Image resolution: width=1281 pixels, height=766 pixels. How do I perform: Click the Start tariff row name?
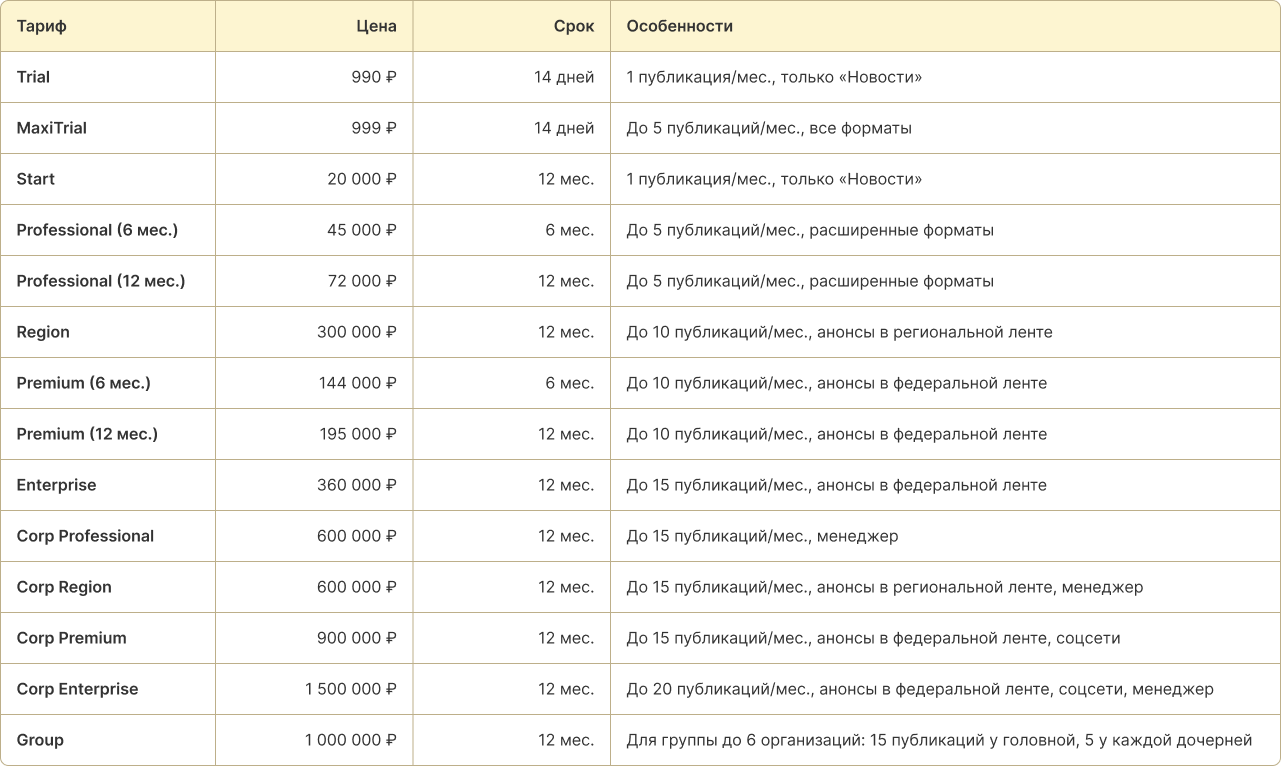pyautogui.click(x=36, y=179)
